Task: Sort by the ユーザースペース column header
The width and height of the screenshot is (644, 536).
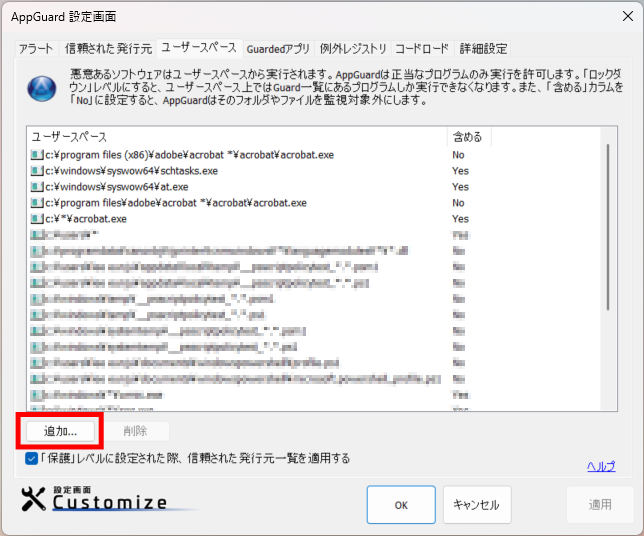Action: pos(236,136)
